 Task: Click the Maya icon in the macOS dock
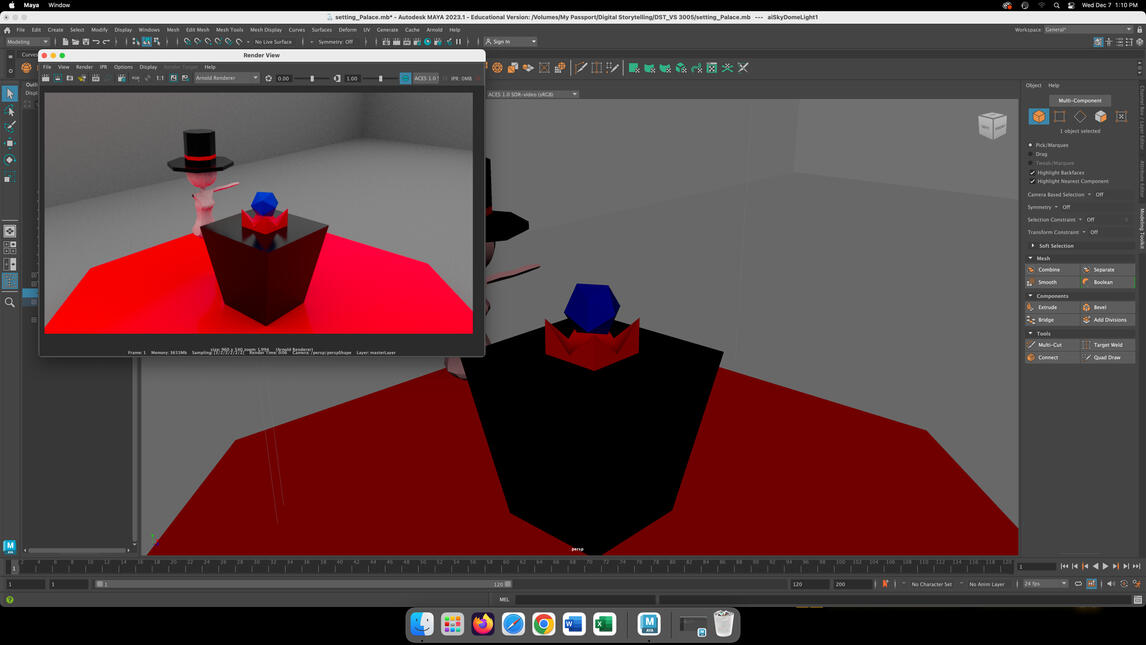650,624
